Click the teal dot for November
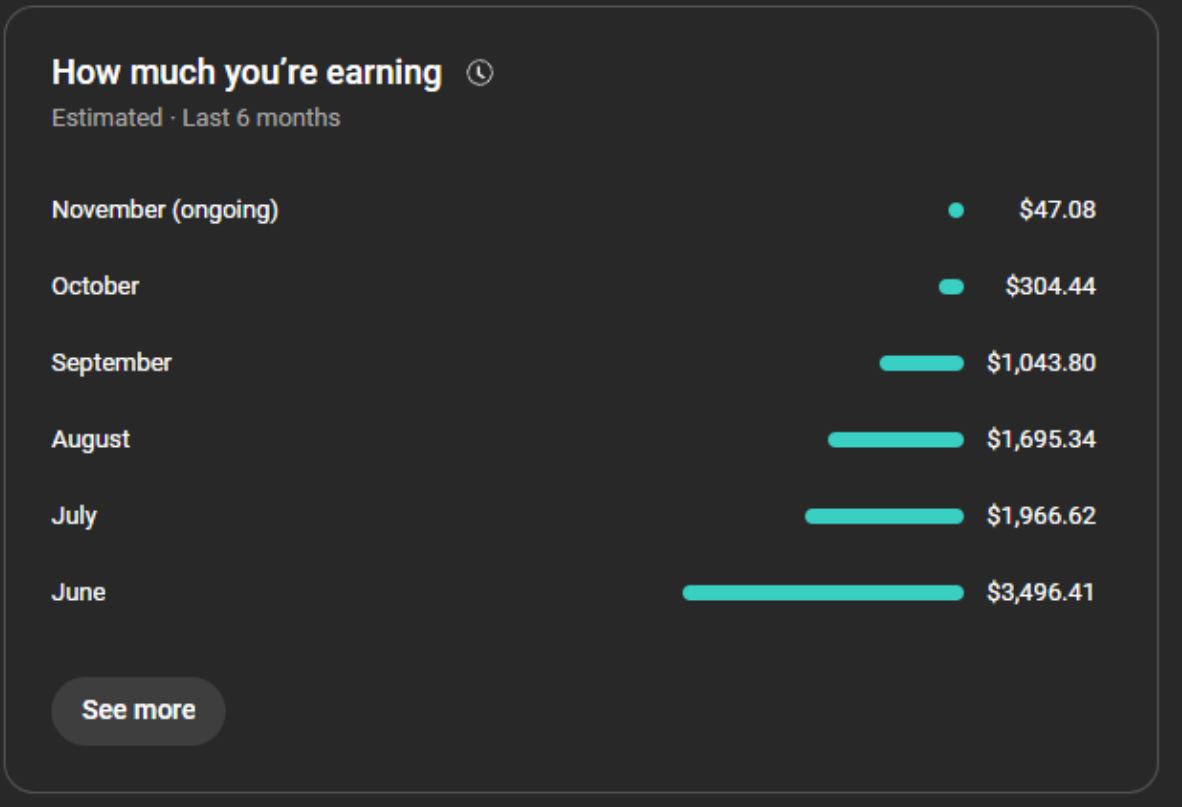 pos(956,210)
